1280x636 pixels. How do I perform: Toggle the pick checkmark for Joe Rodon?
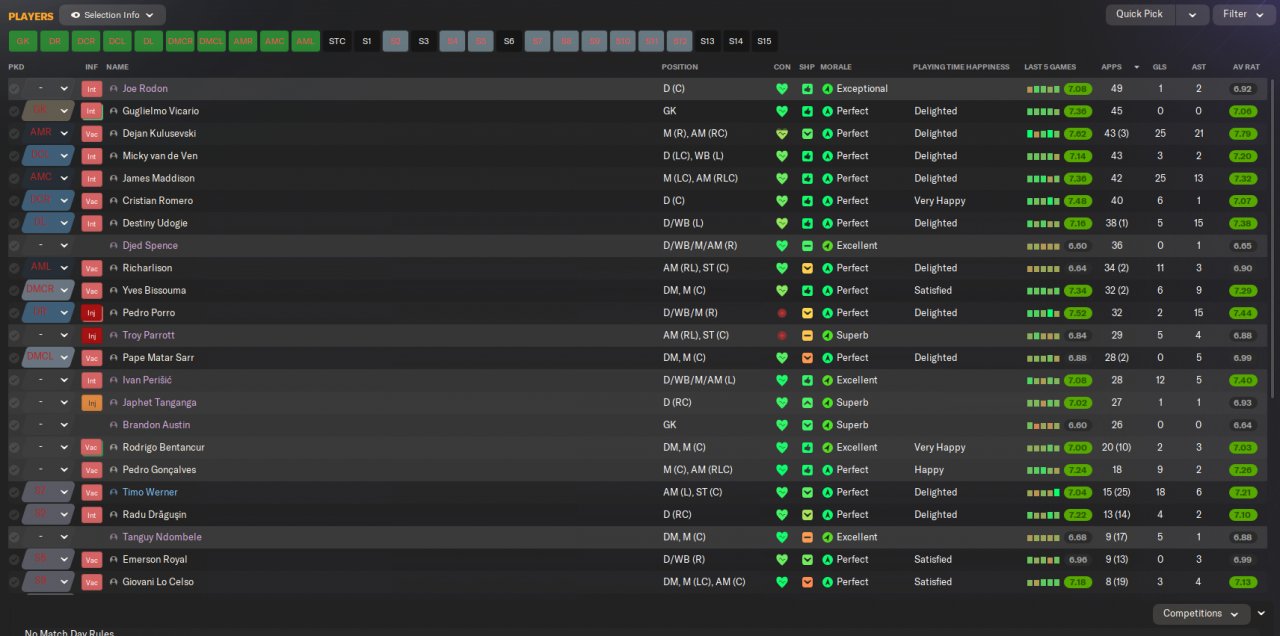pyautogui.click(x=14, y=89)
